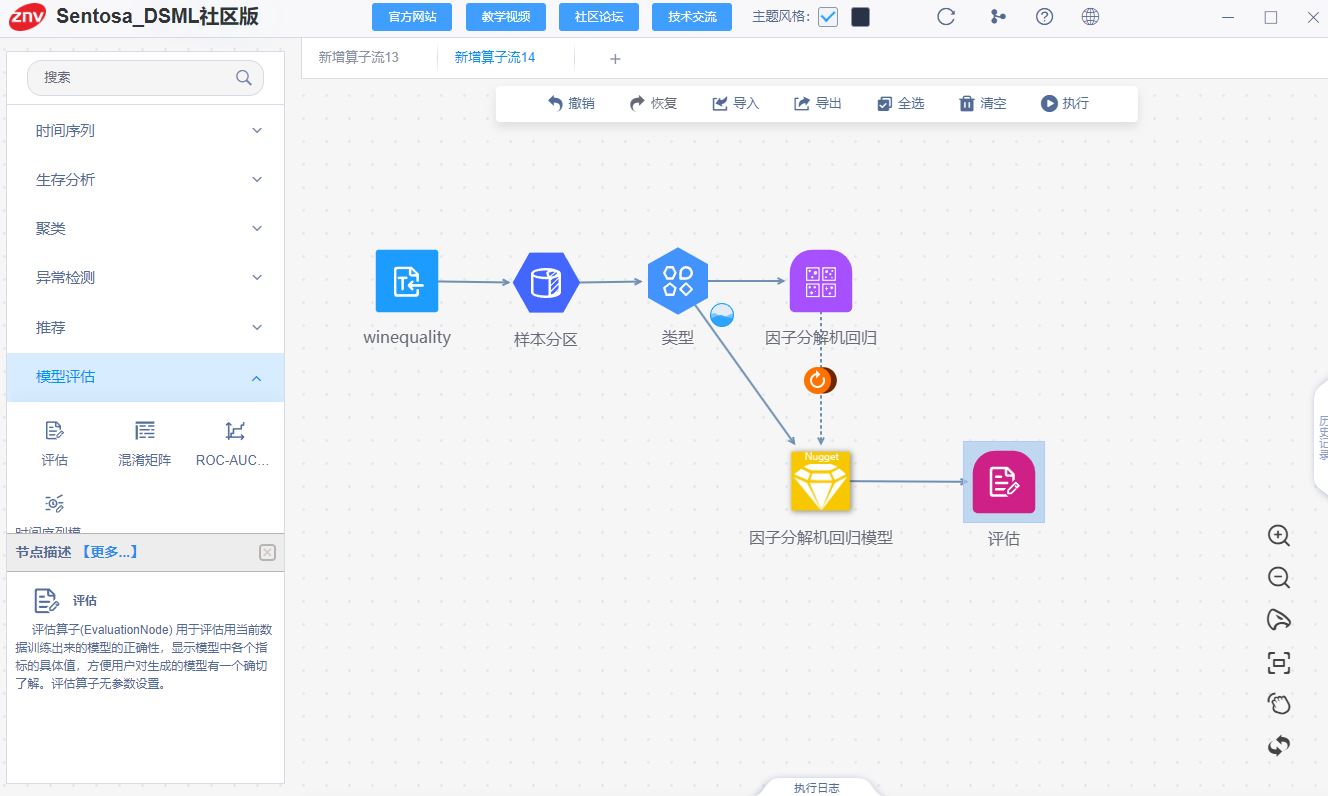The height and width of the screenshot is (796, 1328).
Task: Click the swap arrows icon at bottom right
Action: (x=1278, y=746)
